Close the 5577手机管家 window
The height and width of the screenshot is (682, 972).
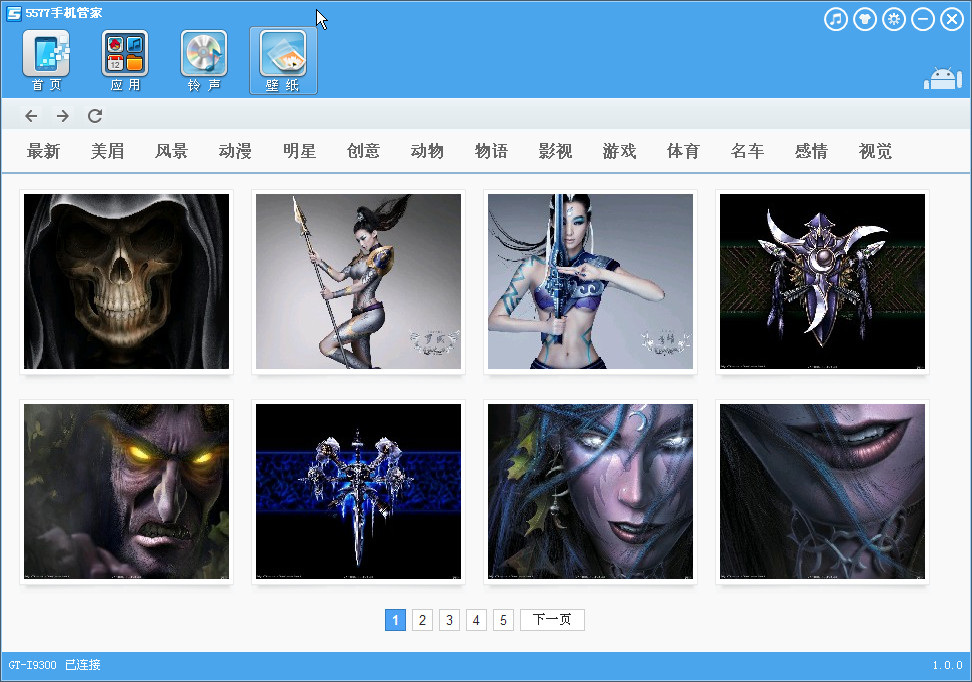pyautogui.click(x=952, y=19)
